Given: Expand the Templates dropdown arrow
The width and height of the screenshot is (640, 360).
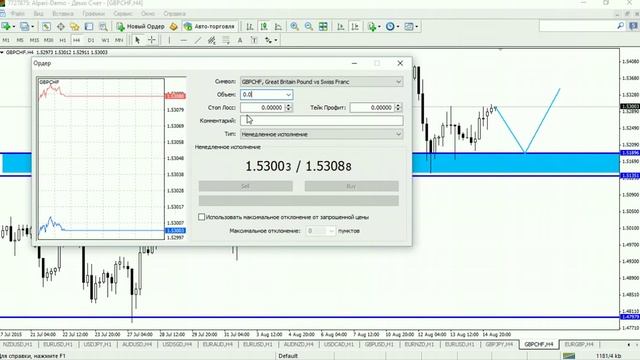Looking at the screenshot, I should 416,27.
